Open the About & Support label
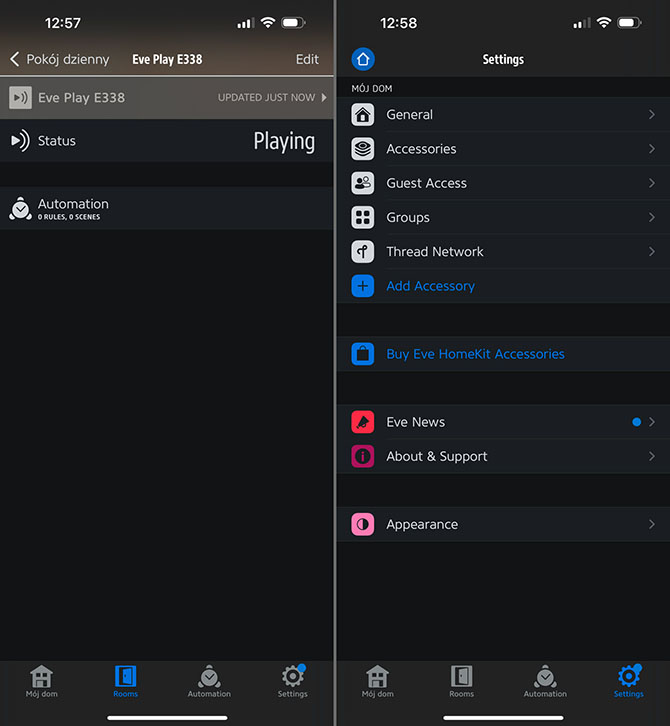The height and width of the screenshot is (726, 670). 437,456
